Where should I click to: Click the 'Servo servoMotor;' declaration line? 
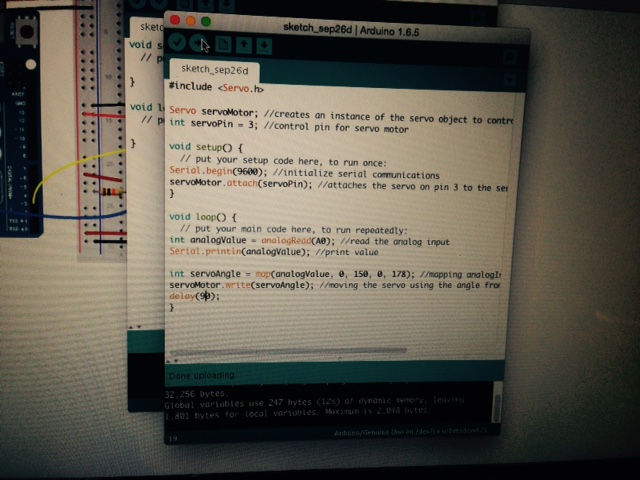[x=341, y=115]
